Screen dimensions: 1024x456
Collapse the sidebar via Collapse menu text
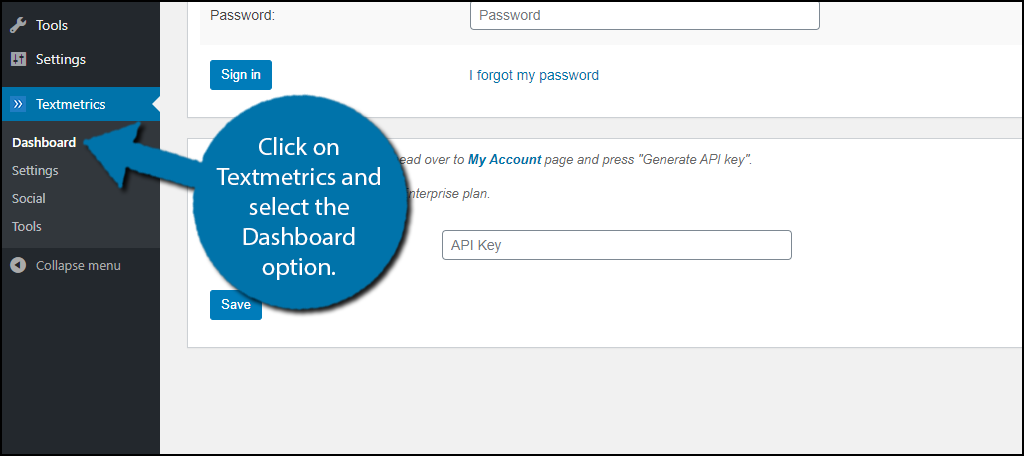pyautogui.click(x=78, y=265)
